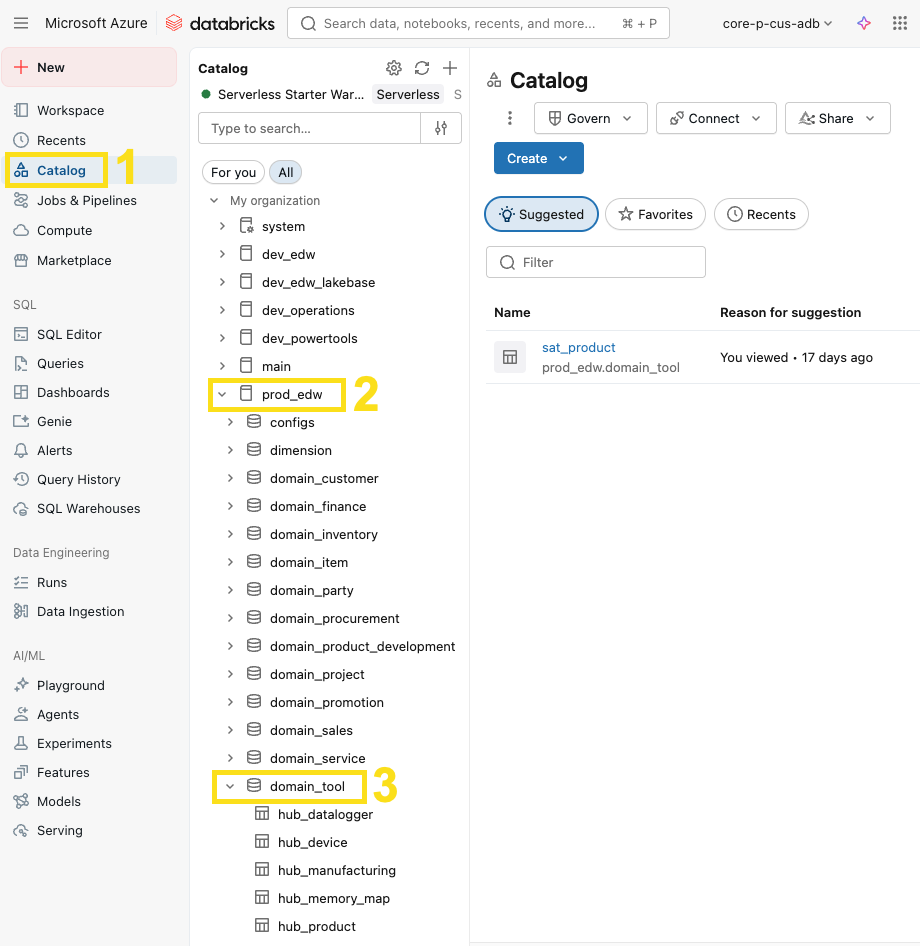Open catalog search filter options icon
This screenshot has height=946, width=920.
point(441,128)
